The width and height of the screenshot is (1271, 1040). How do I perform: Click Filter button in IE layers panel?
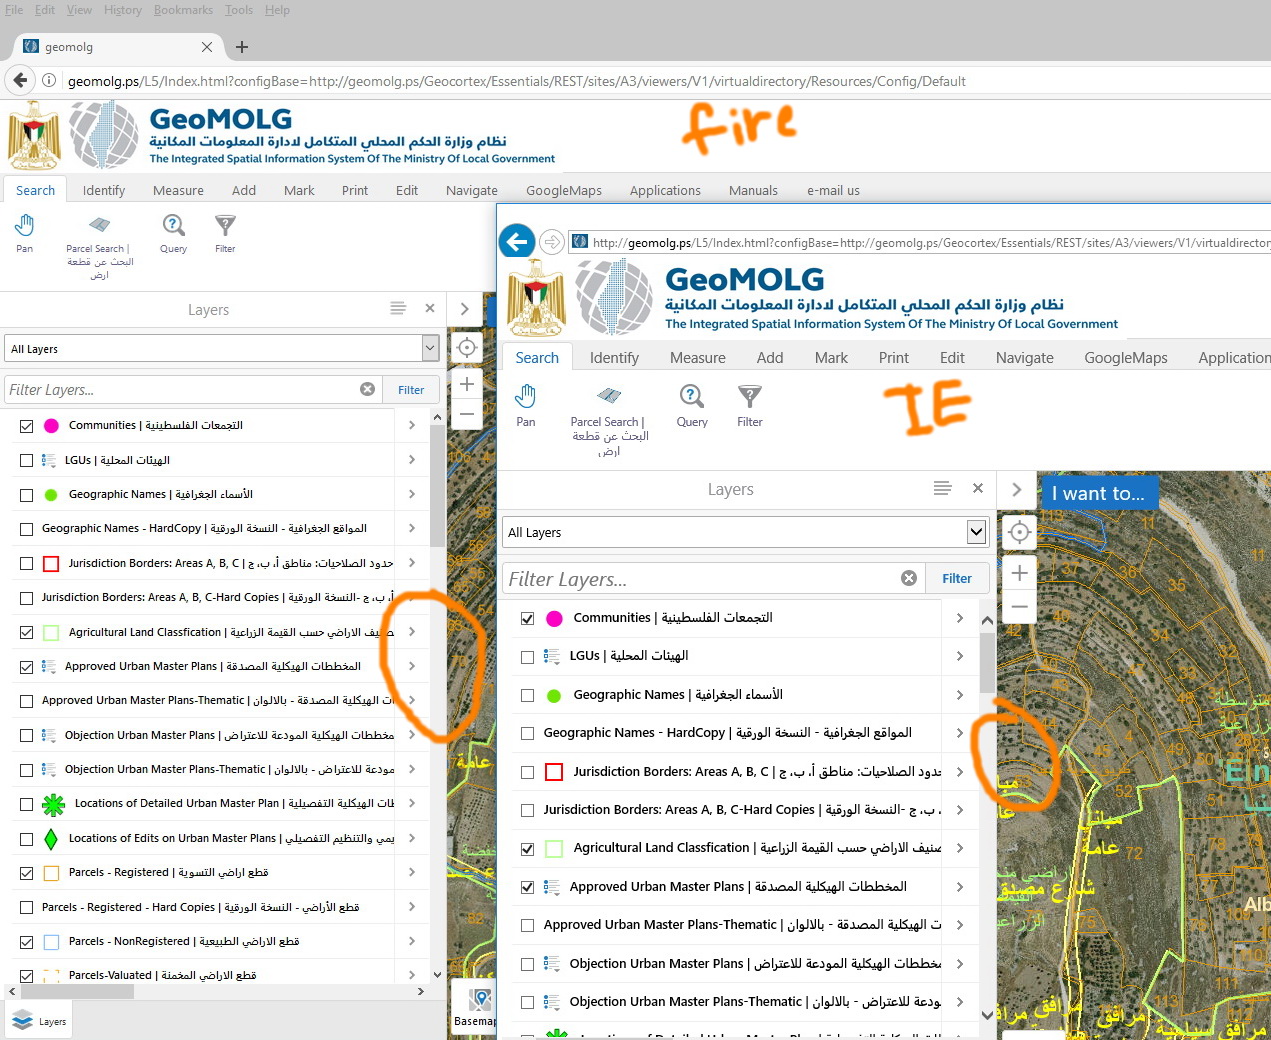(957, 578)
